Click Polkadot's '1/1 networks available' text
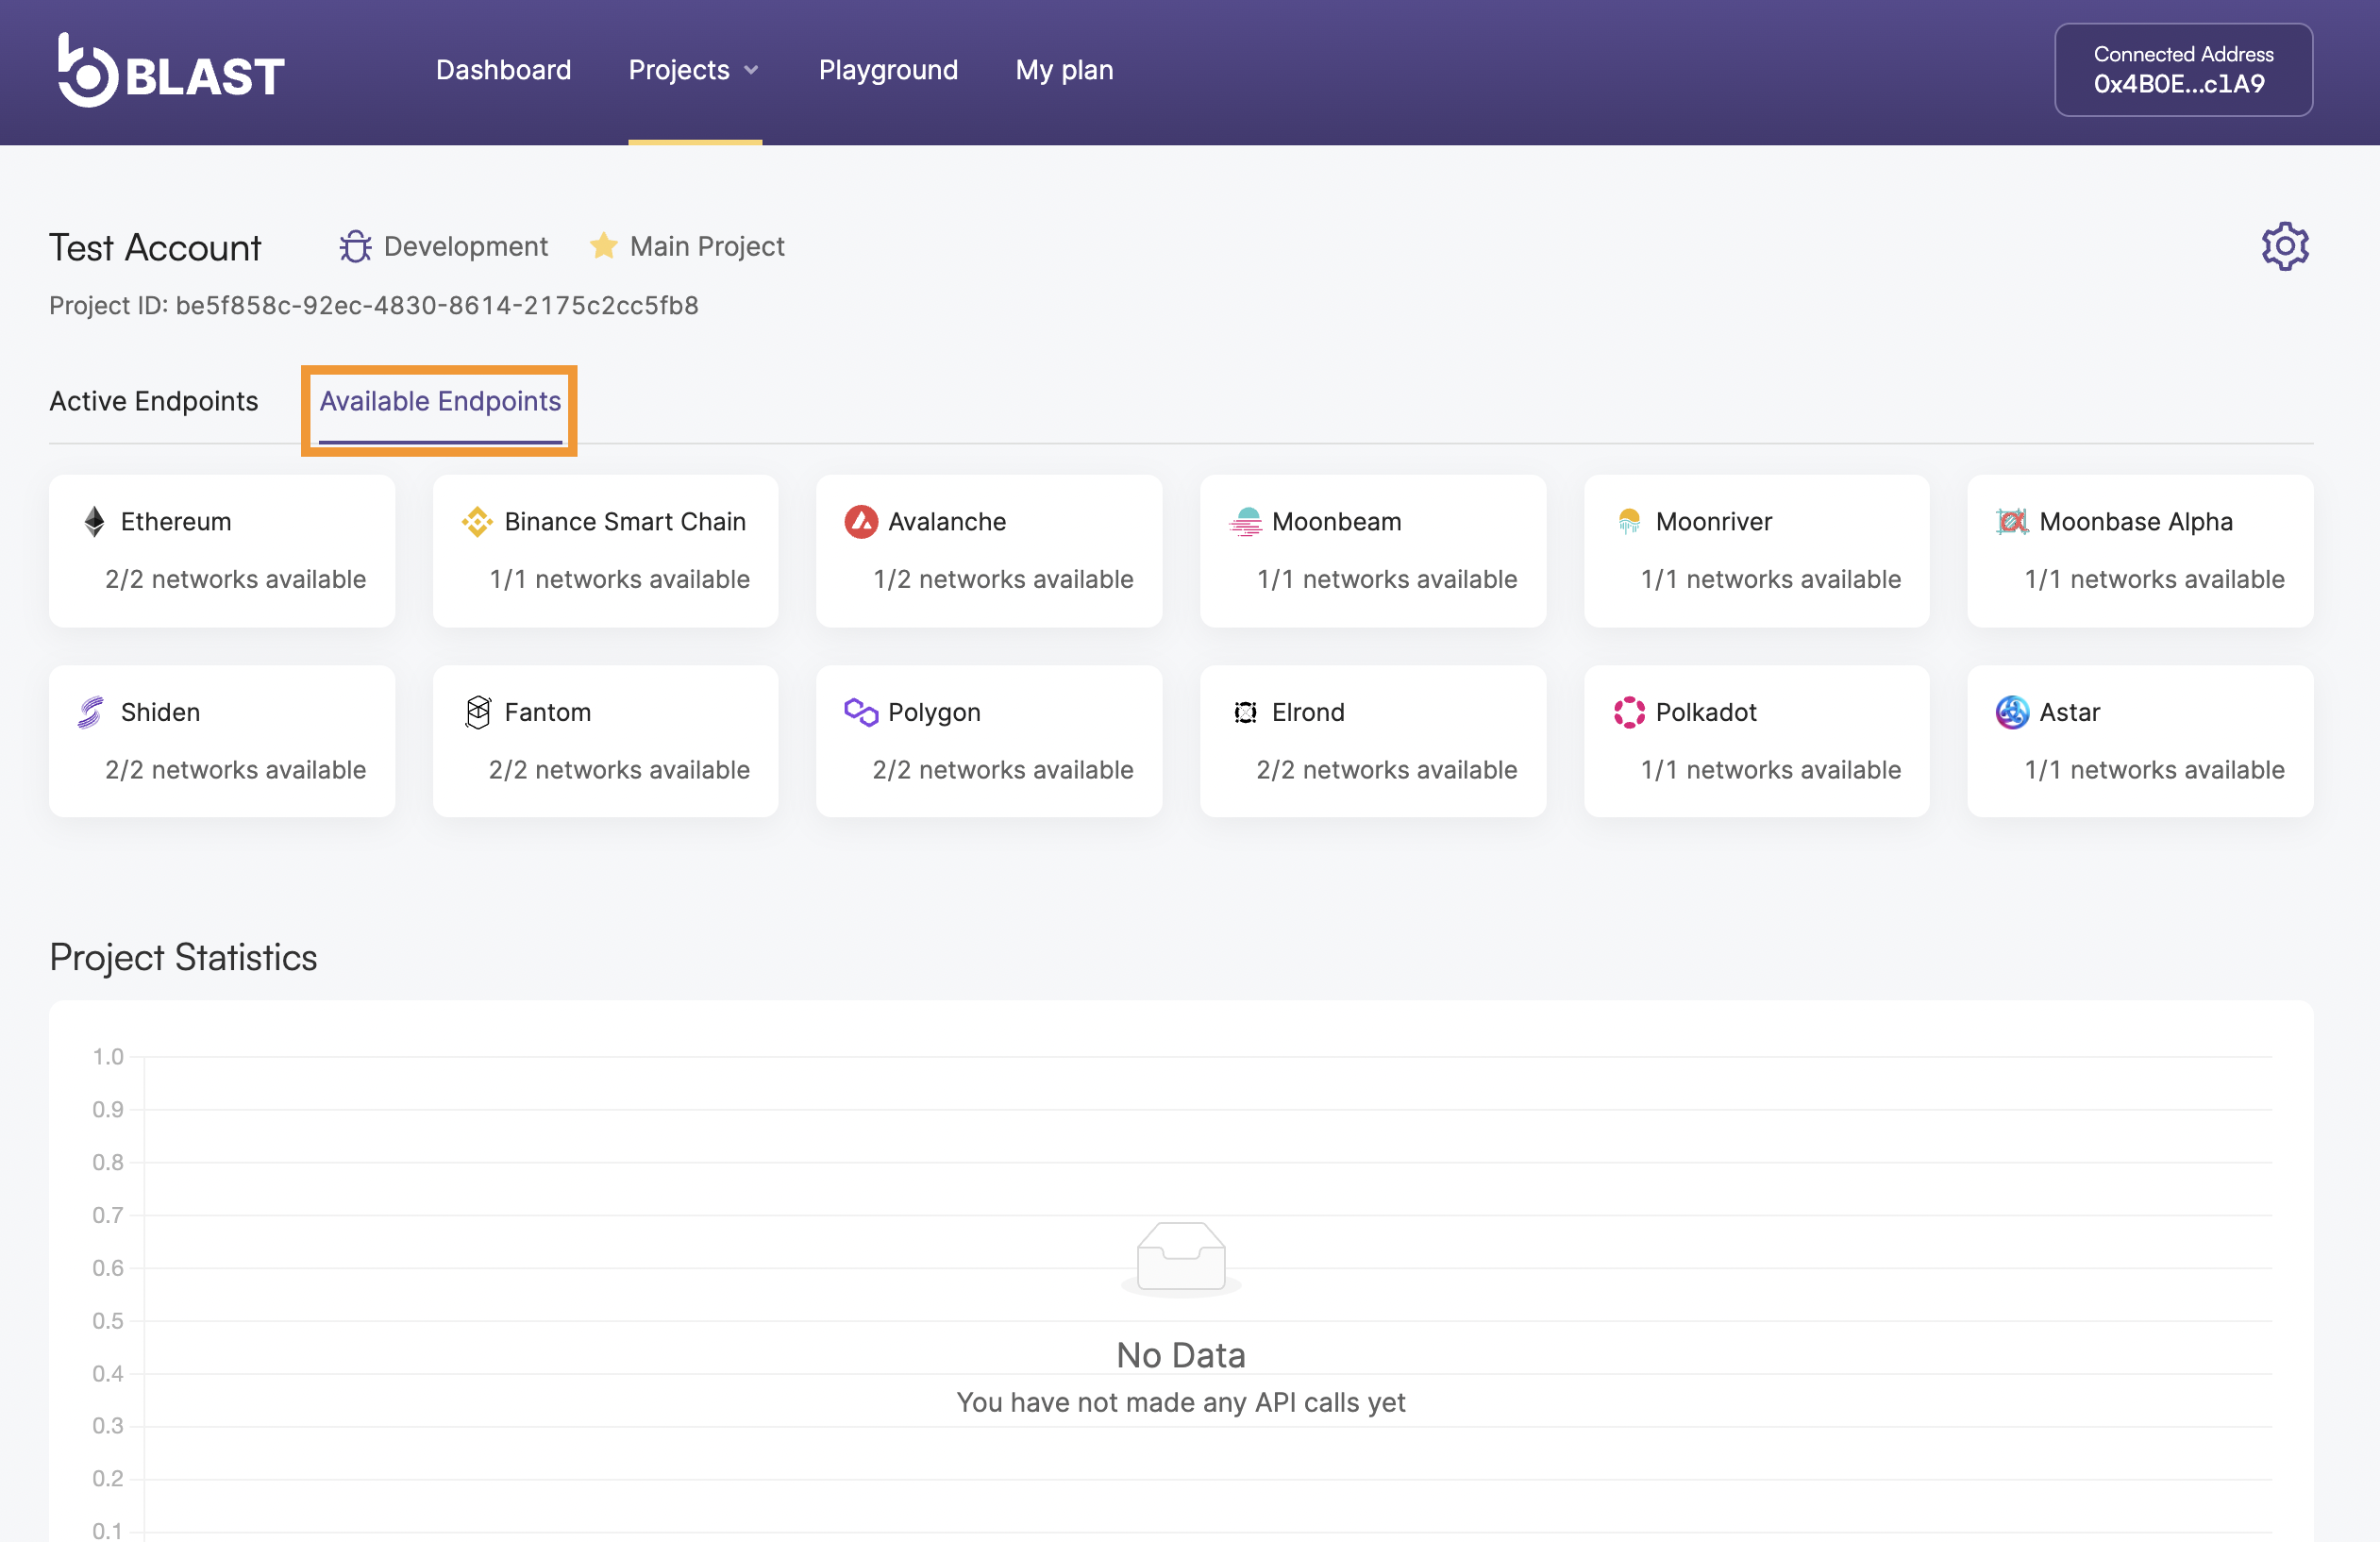Viewport: 2380px width, 1542px height. [x=1771, y=770]
